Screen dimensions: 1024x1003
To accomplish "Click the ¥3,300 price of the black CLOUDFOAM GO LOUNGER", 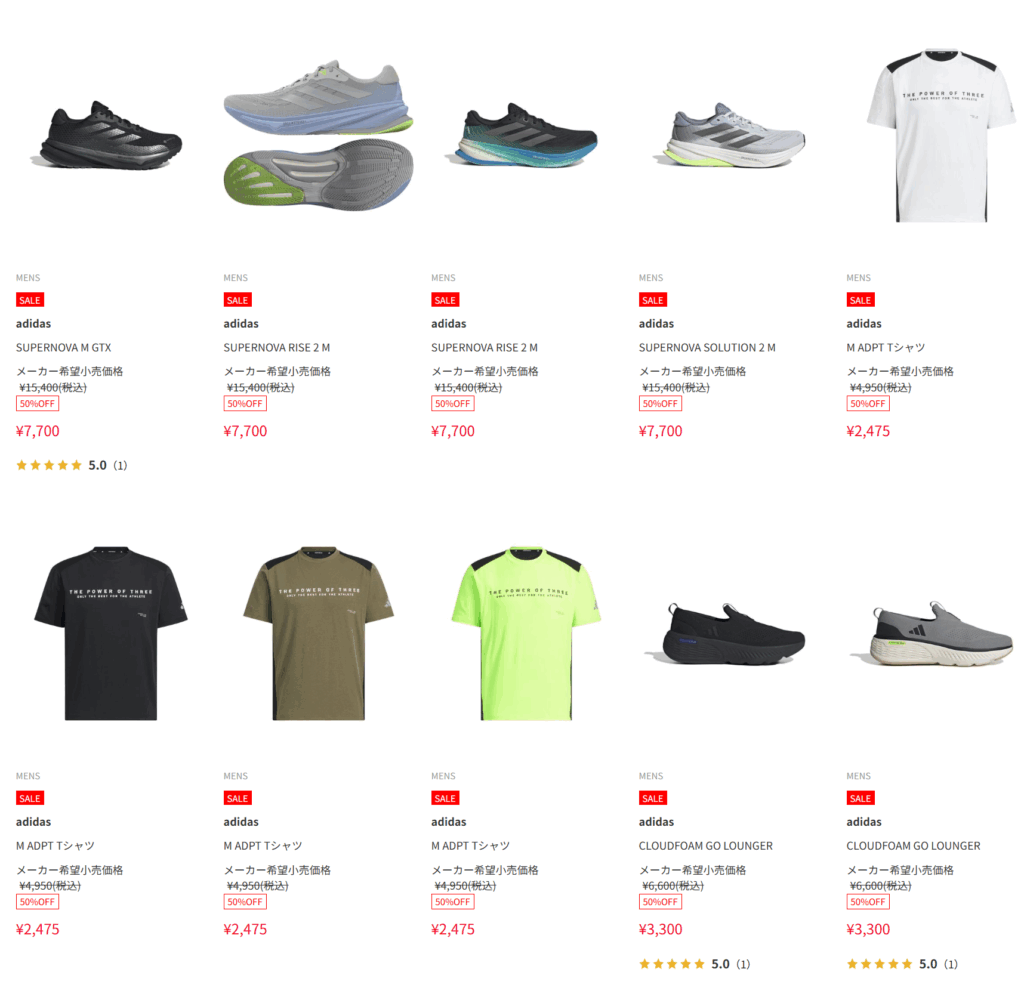I will pos(660,929).
